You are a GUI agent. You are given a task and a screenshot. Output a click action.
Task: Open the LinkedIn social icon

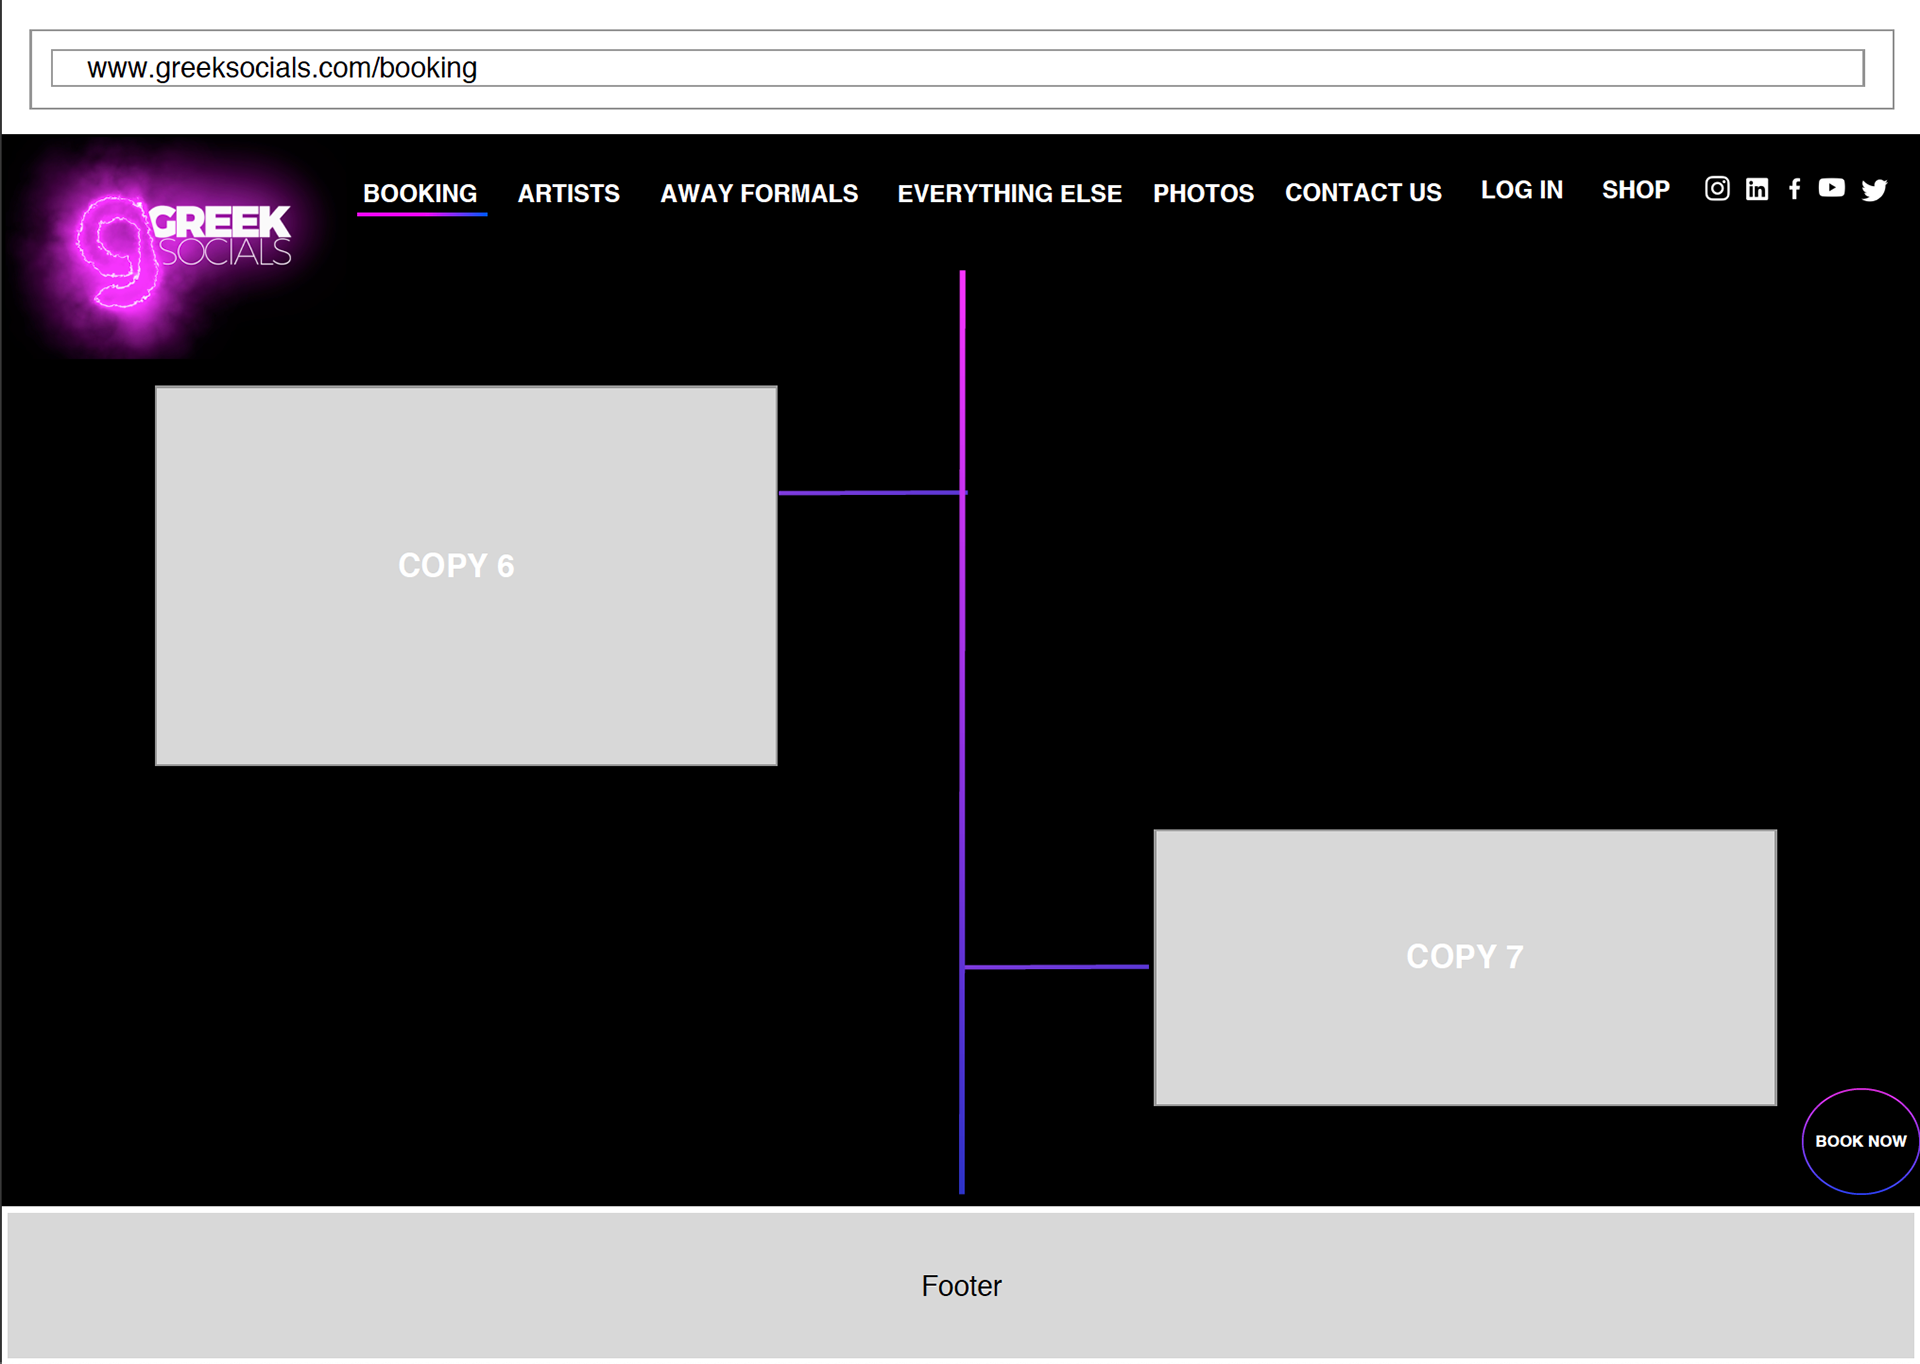(1757, 189)
